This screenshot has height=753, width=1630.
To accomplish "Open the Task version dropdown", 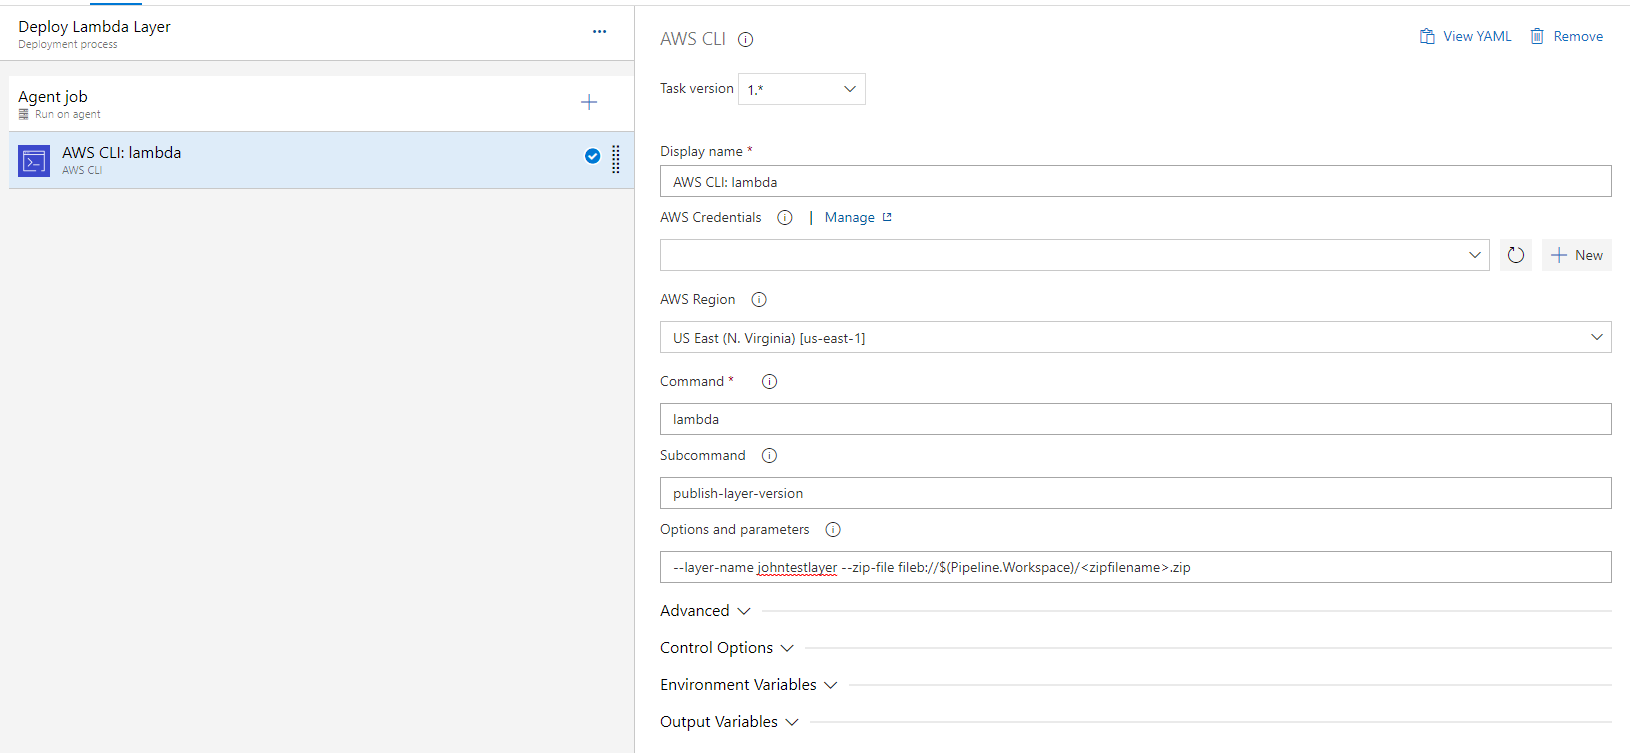I will pos(802,89).
